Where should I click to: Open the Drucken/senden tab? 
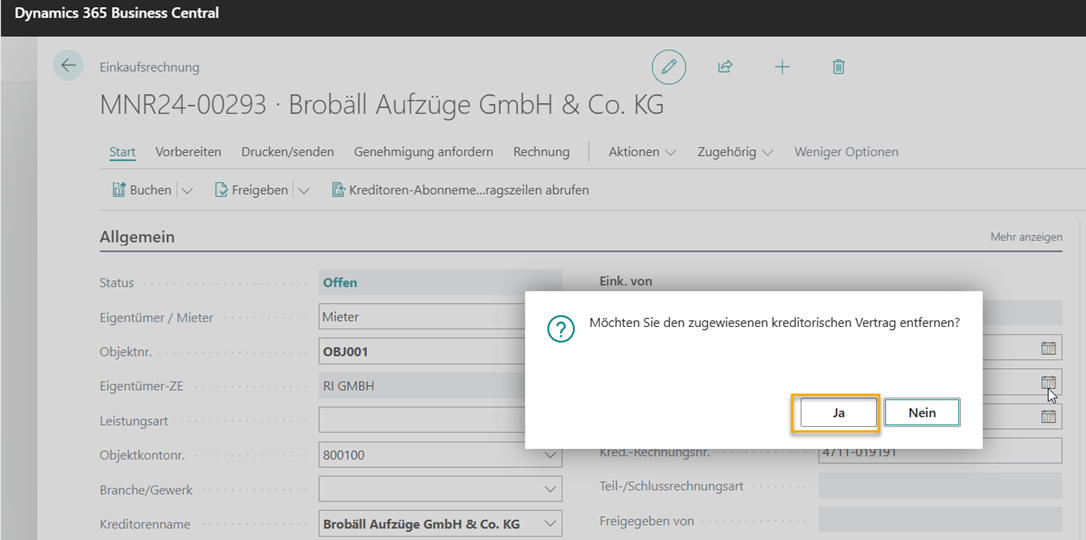click(287, 152)
